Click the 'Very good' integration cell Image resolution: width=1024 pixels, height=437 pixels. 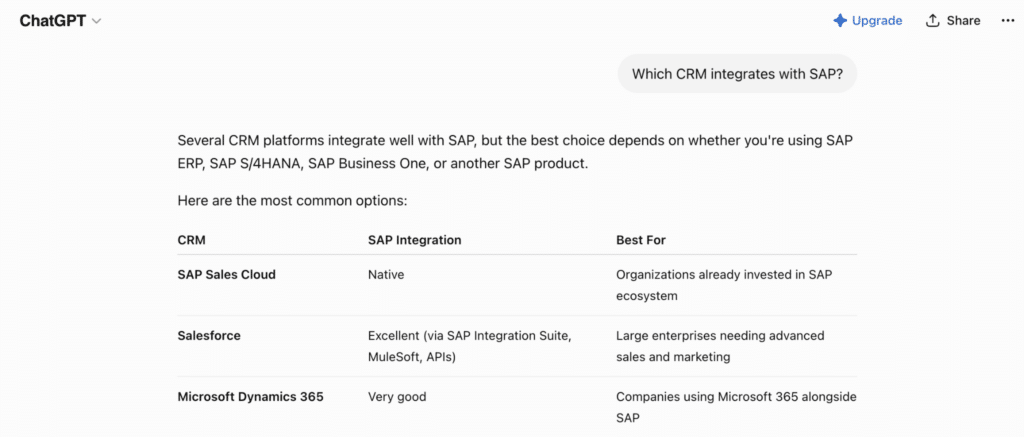[x=397, y=397]
